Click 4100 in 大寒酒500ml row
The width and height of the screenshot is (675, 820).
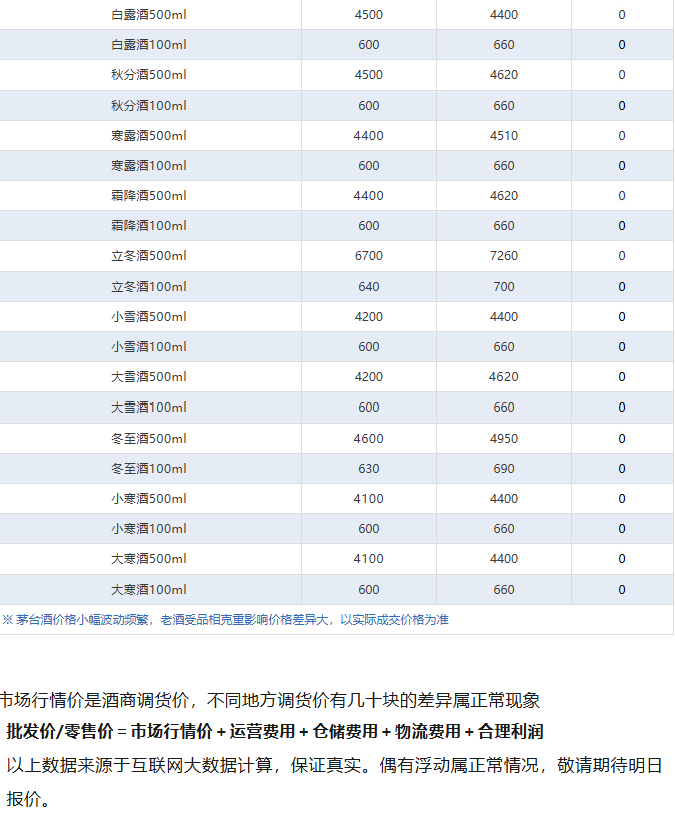[x=369, y=559]
